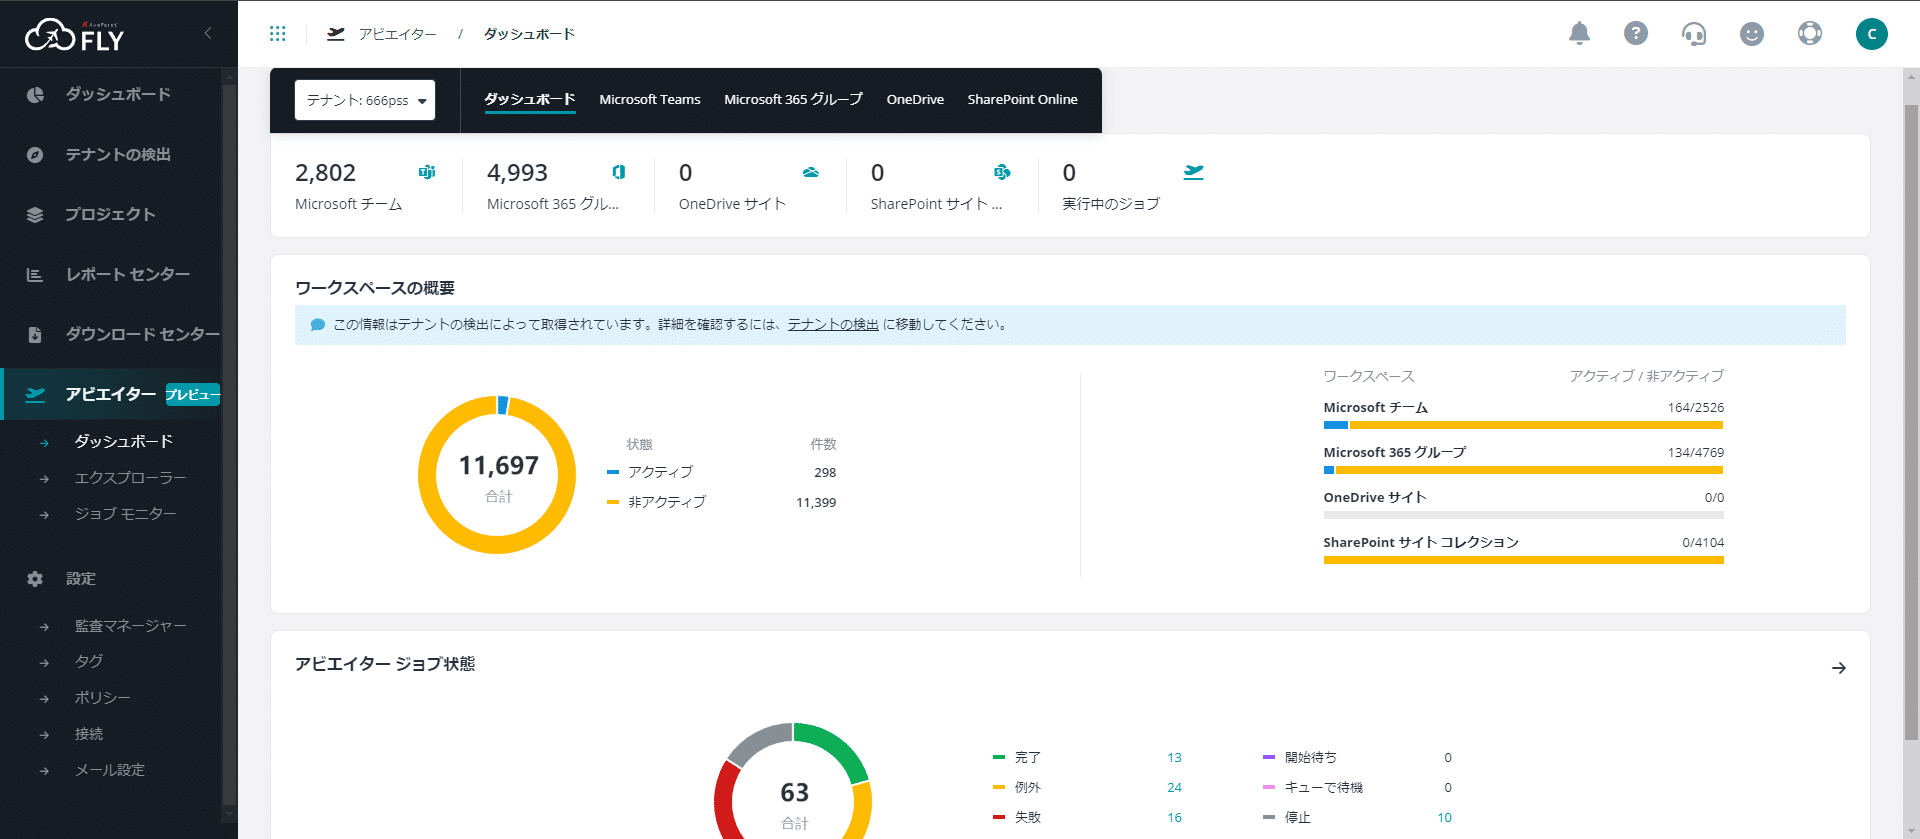
Task: Select アビエイター sidebar section
Action: click(x=111, y=394)
